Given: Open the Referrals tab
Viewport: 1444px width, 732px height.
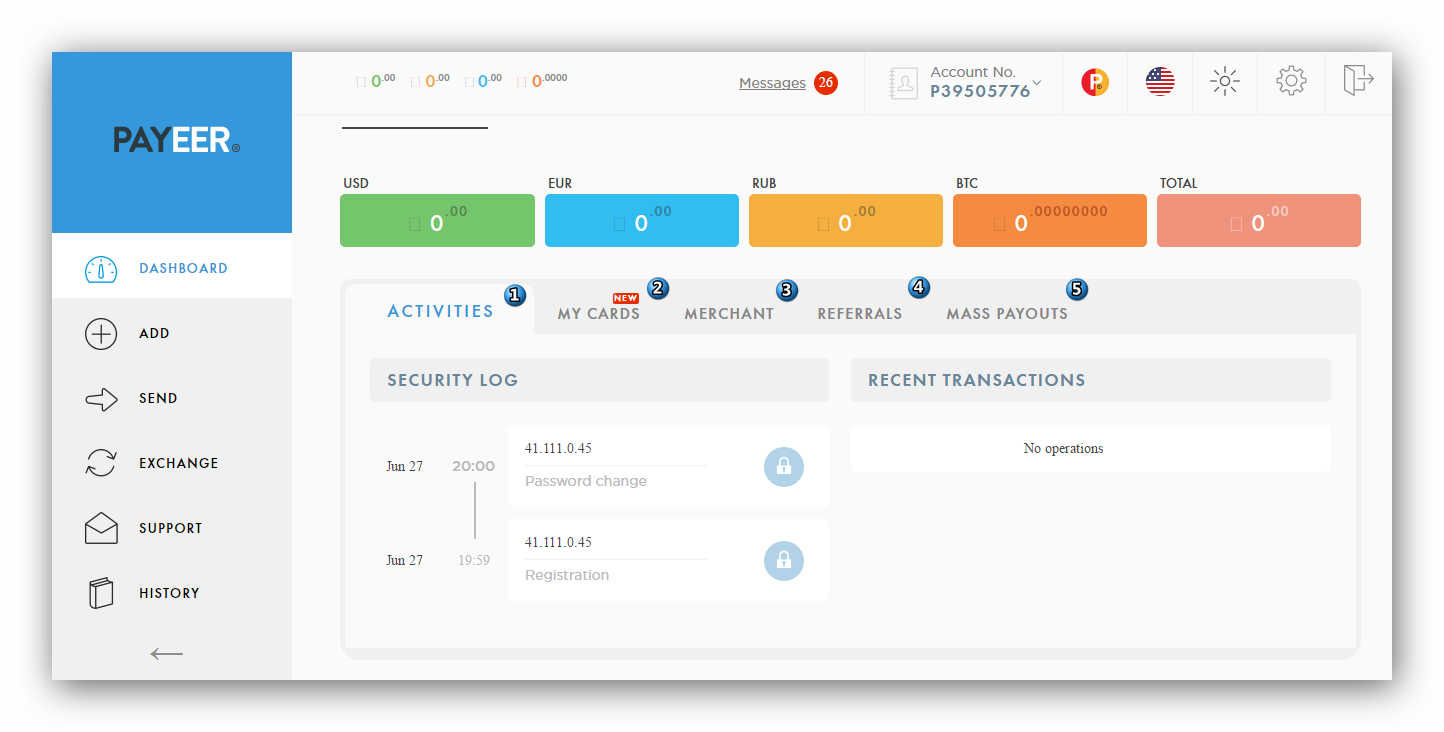Looking at the screenshot, I should (x=860, y=314).
